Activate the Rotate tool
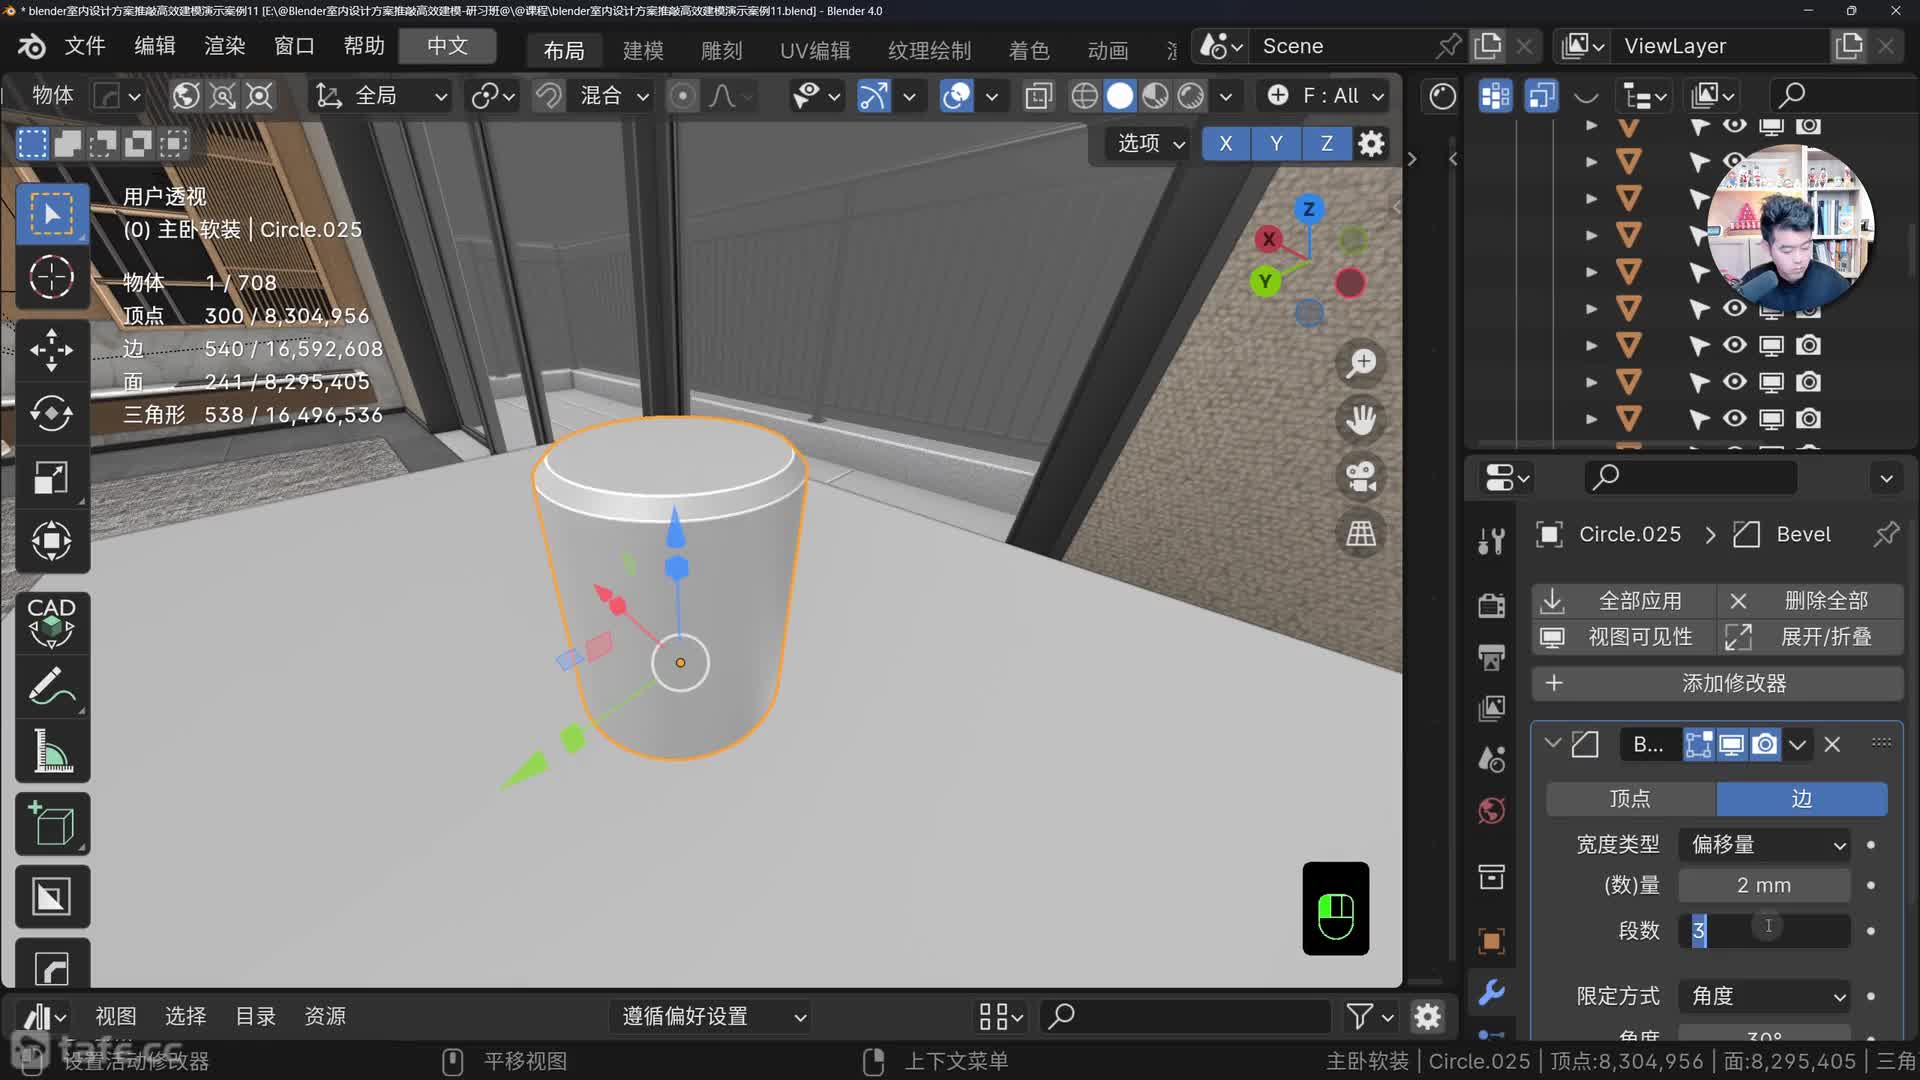The image size is (1920, 1080). coord(51,413)
